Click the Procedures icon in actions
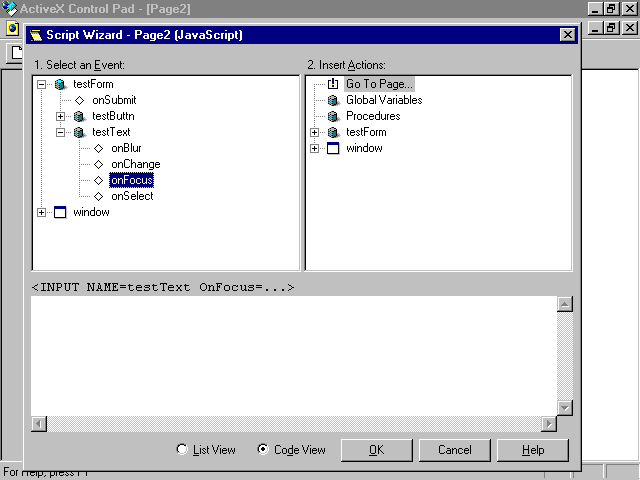This screenshot has height=480, width=640. (333, 116)
